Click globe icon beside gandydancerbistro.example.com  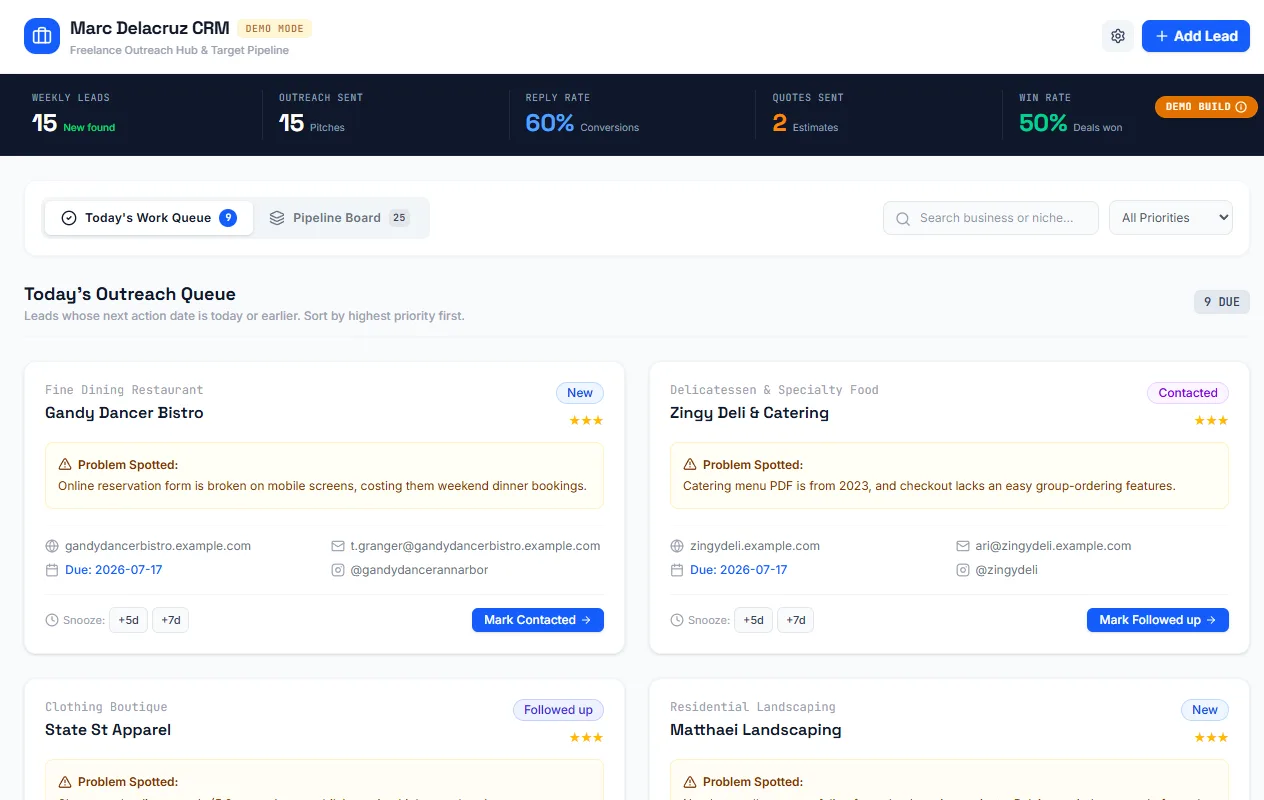tap(52, 546)
